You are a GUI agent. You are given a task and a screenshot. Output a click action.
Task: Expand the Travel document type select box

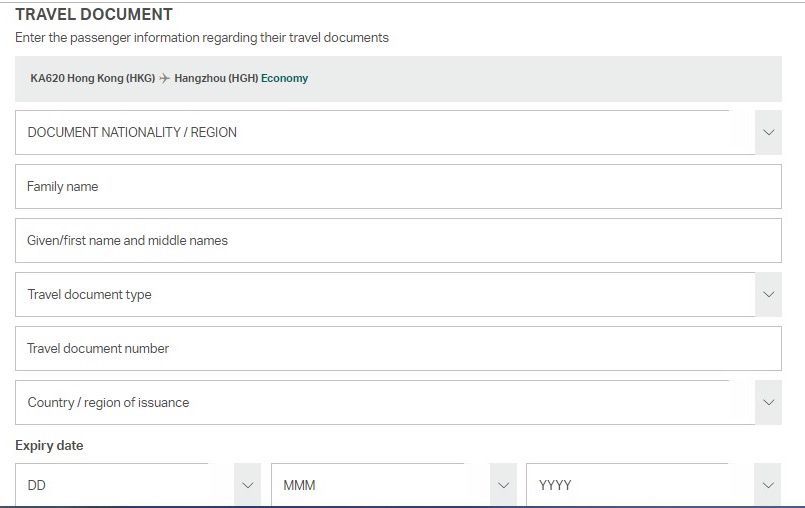pyautogui.click(x=398, y=294)
